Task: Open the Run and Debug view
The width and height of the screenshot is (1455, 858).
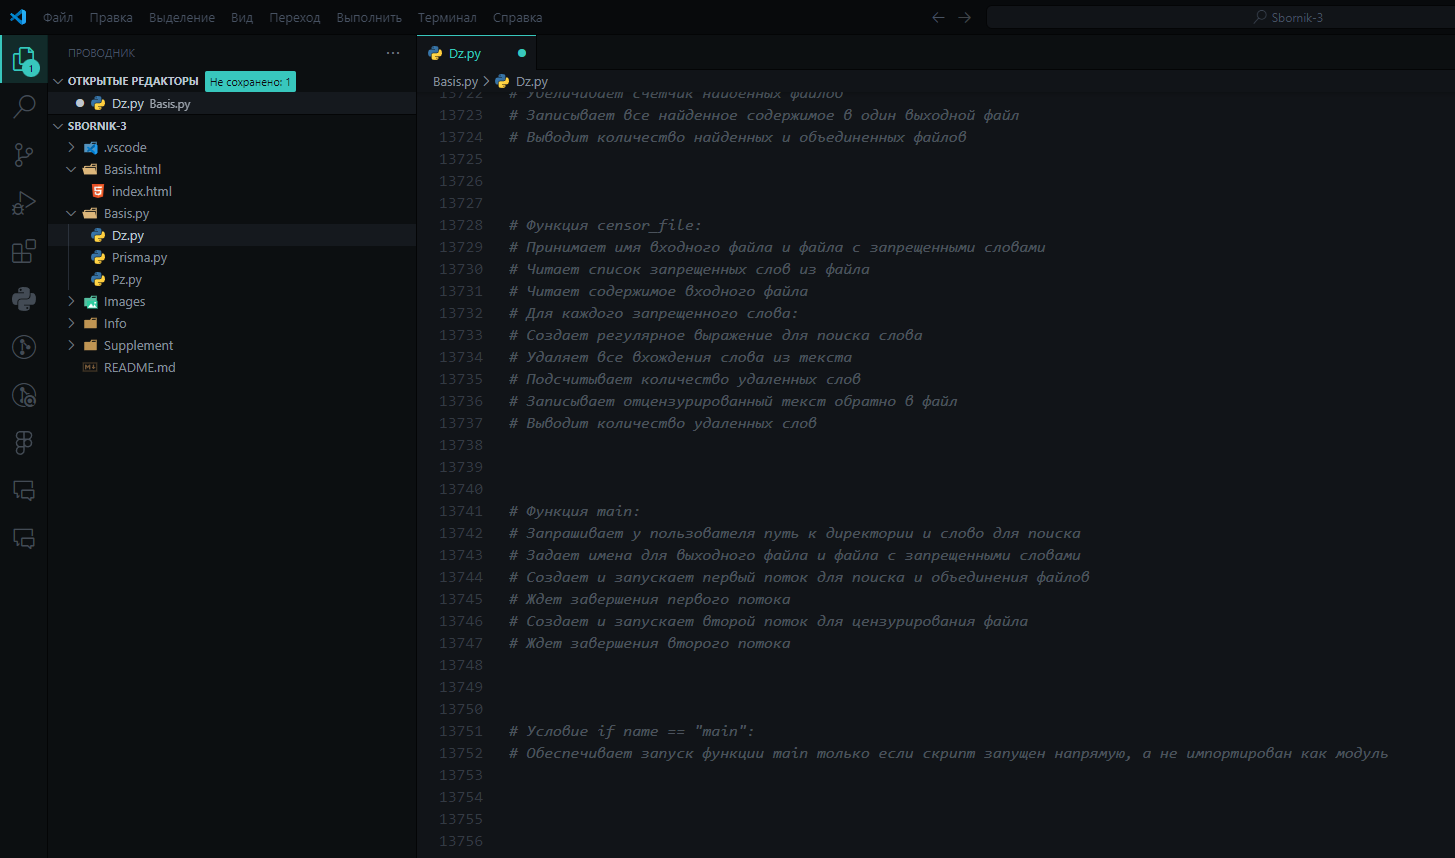Action: pyautogui.click(x=24, y=203)
